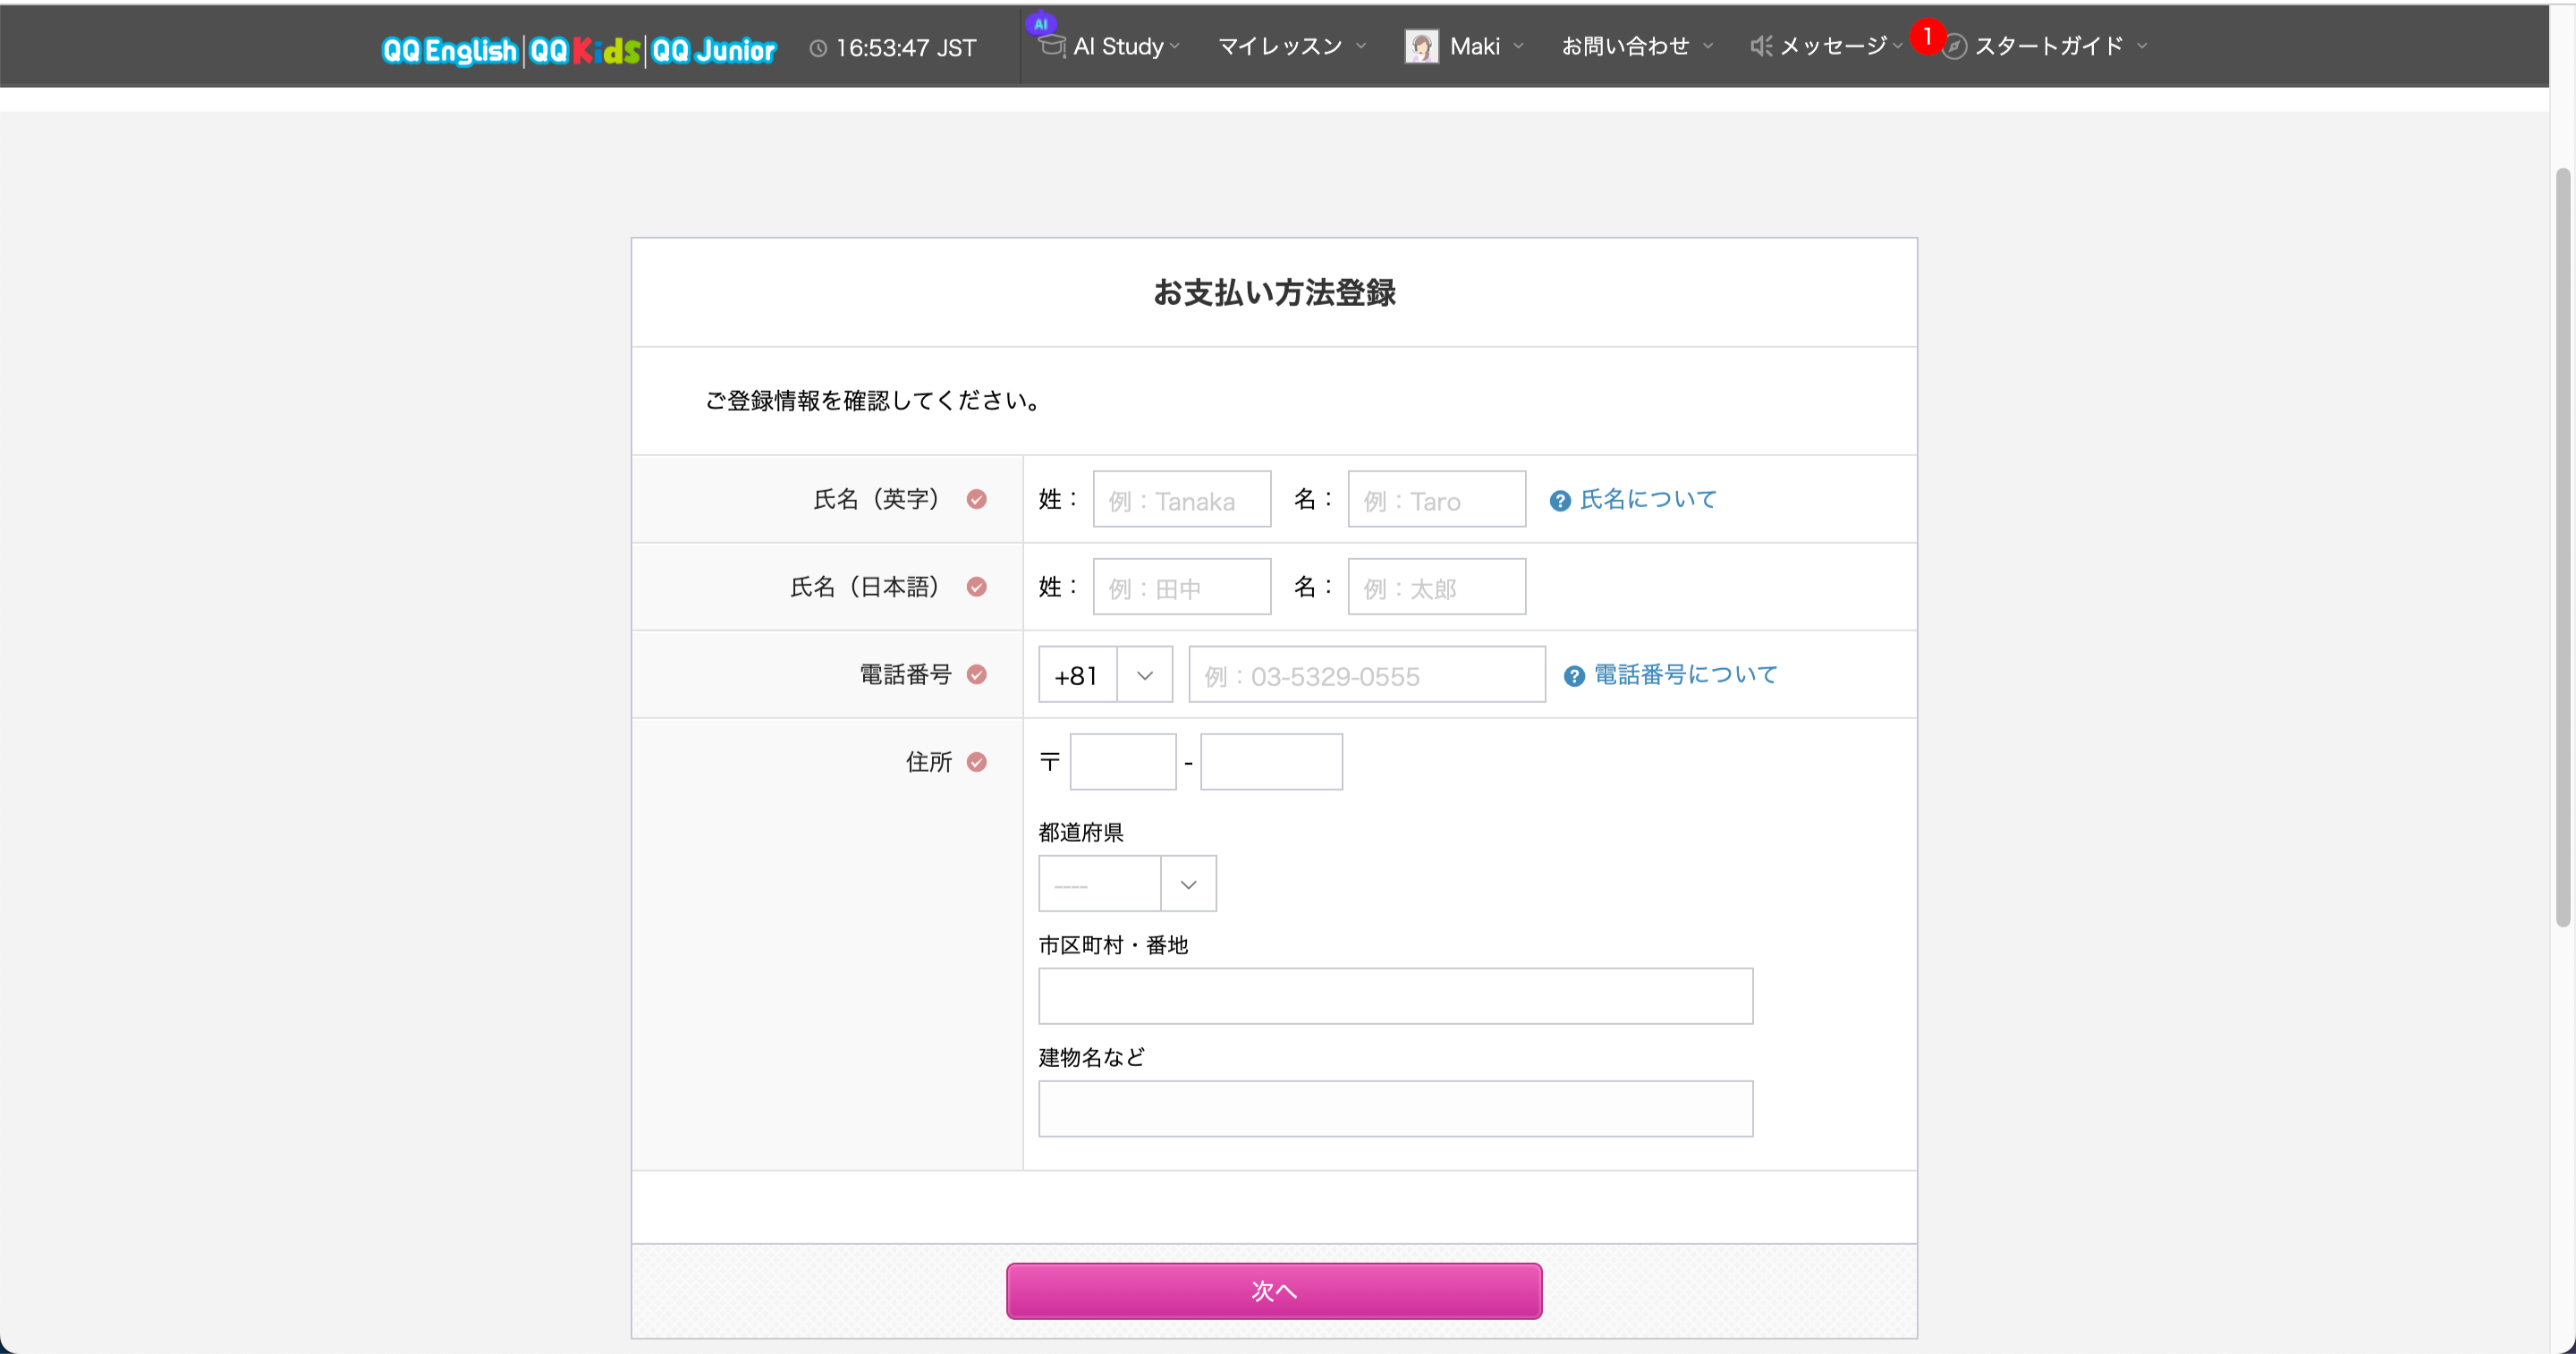Click required mark beside 電話番号
2576x1354 pixels.
tap(976, 675)
